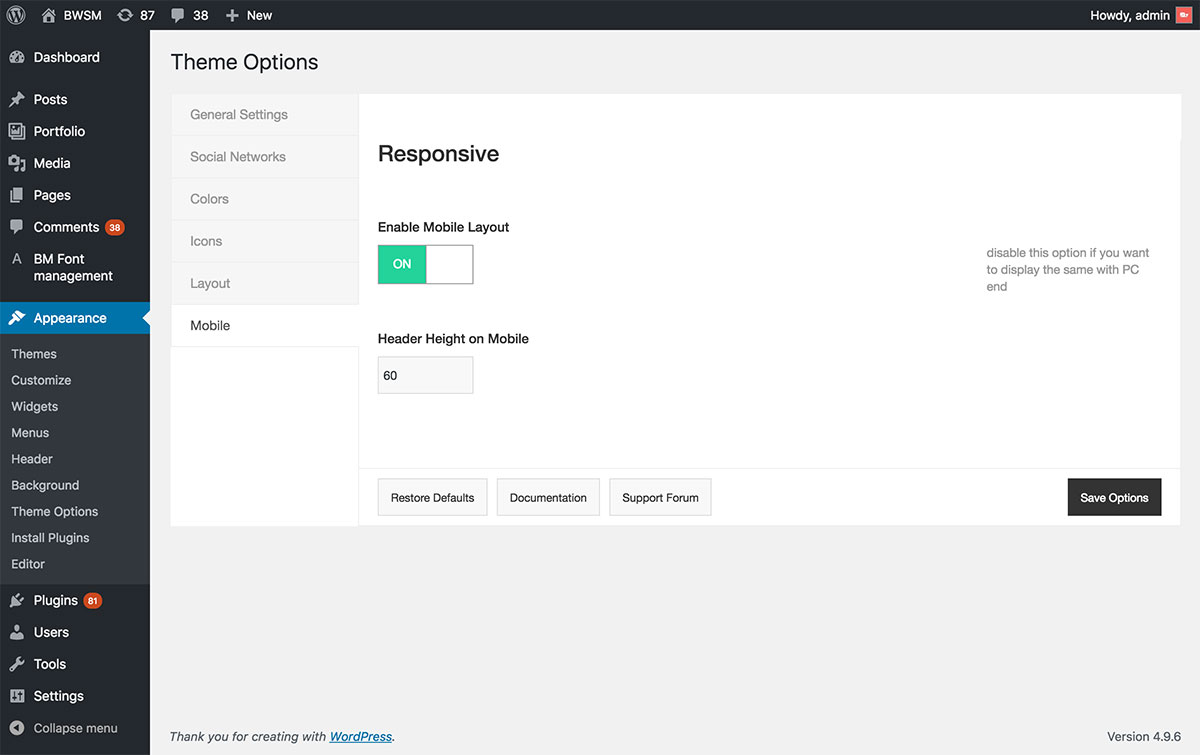The width and height of the screenshot is (1200, 755).
Task: Click Save Options button
Action: pyautogui.click(x=1114, y=497)
